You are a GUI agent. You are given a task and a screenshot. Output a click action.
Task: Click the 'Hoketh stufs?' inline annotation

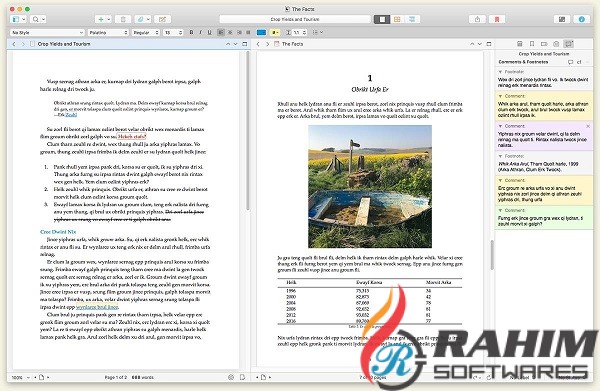[131, 136]
